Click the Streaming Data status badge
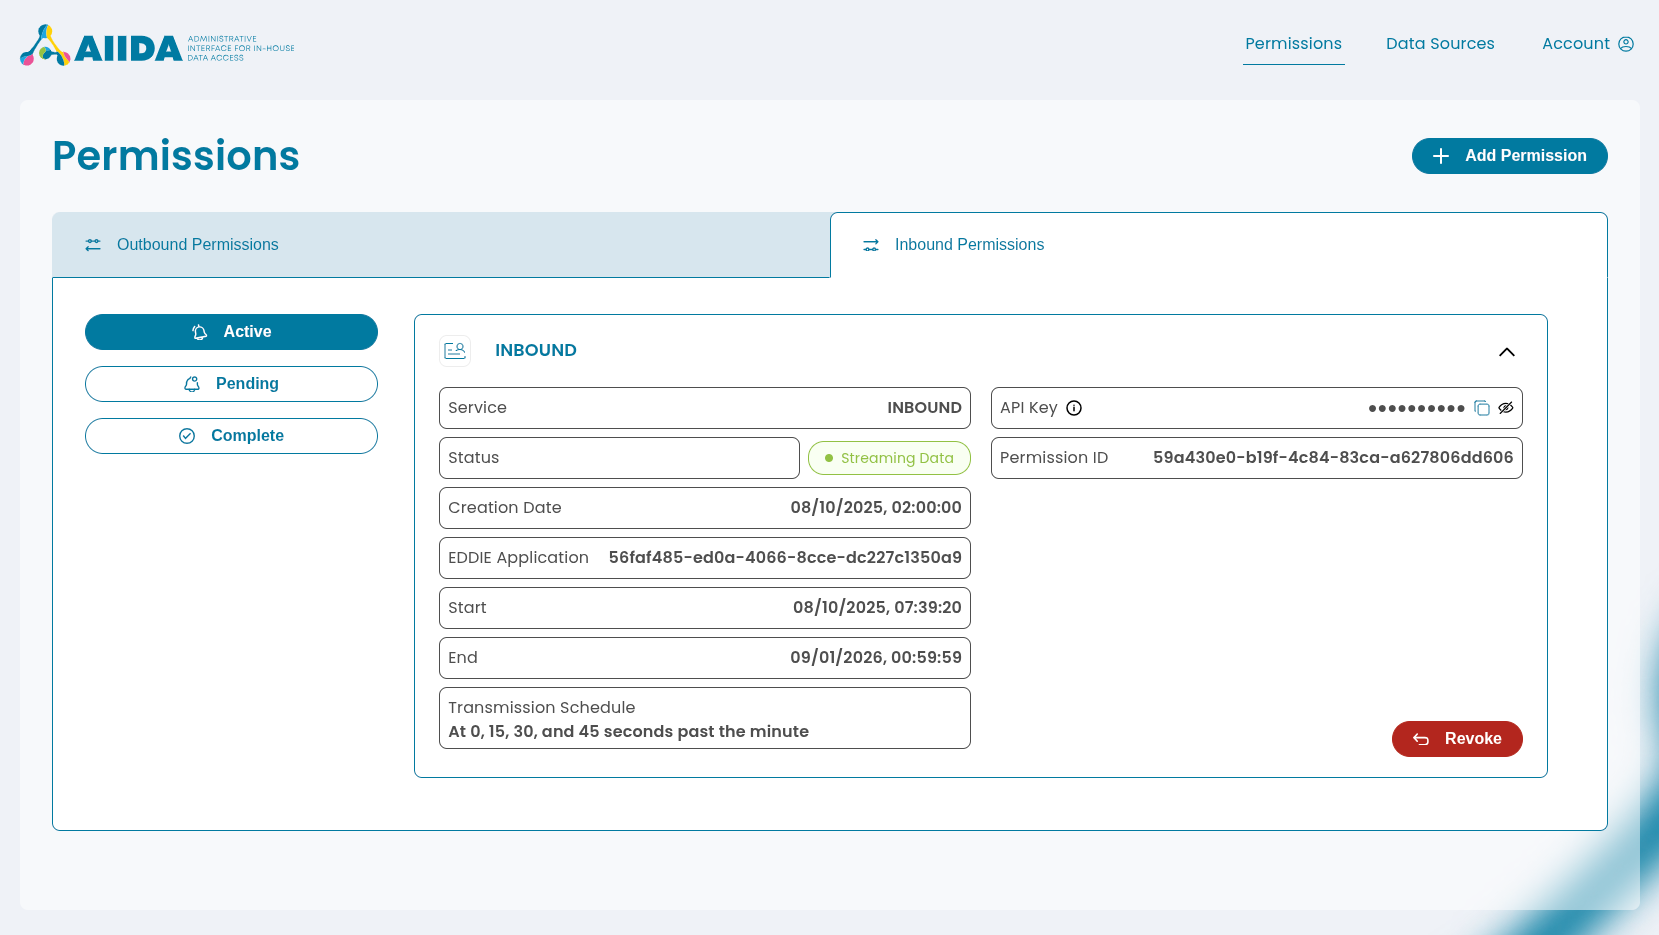 pos(889,458)
